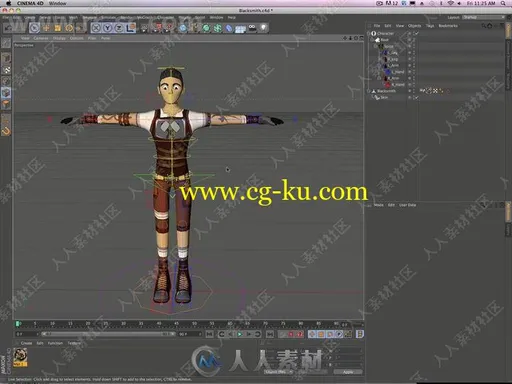Click the Apply button
512x384 pixels.
click(348, 372)
